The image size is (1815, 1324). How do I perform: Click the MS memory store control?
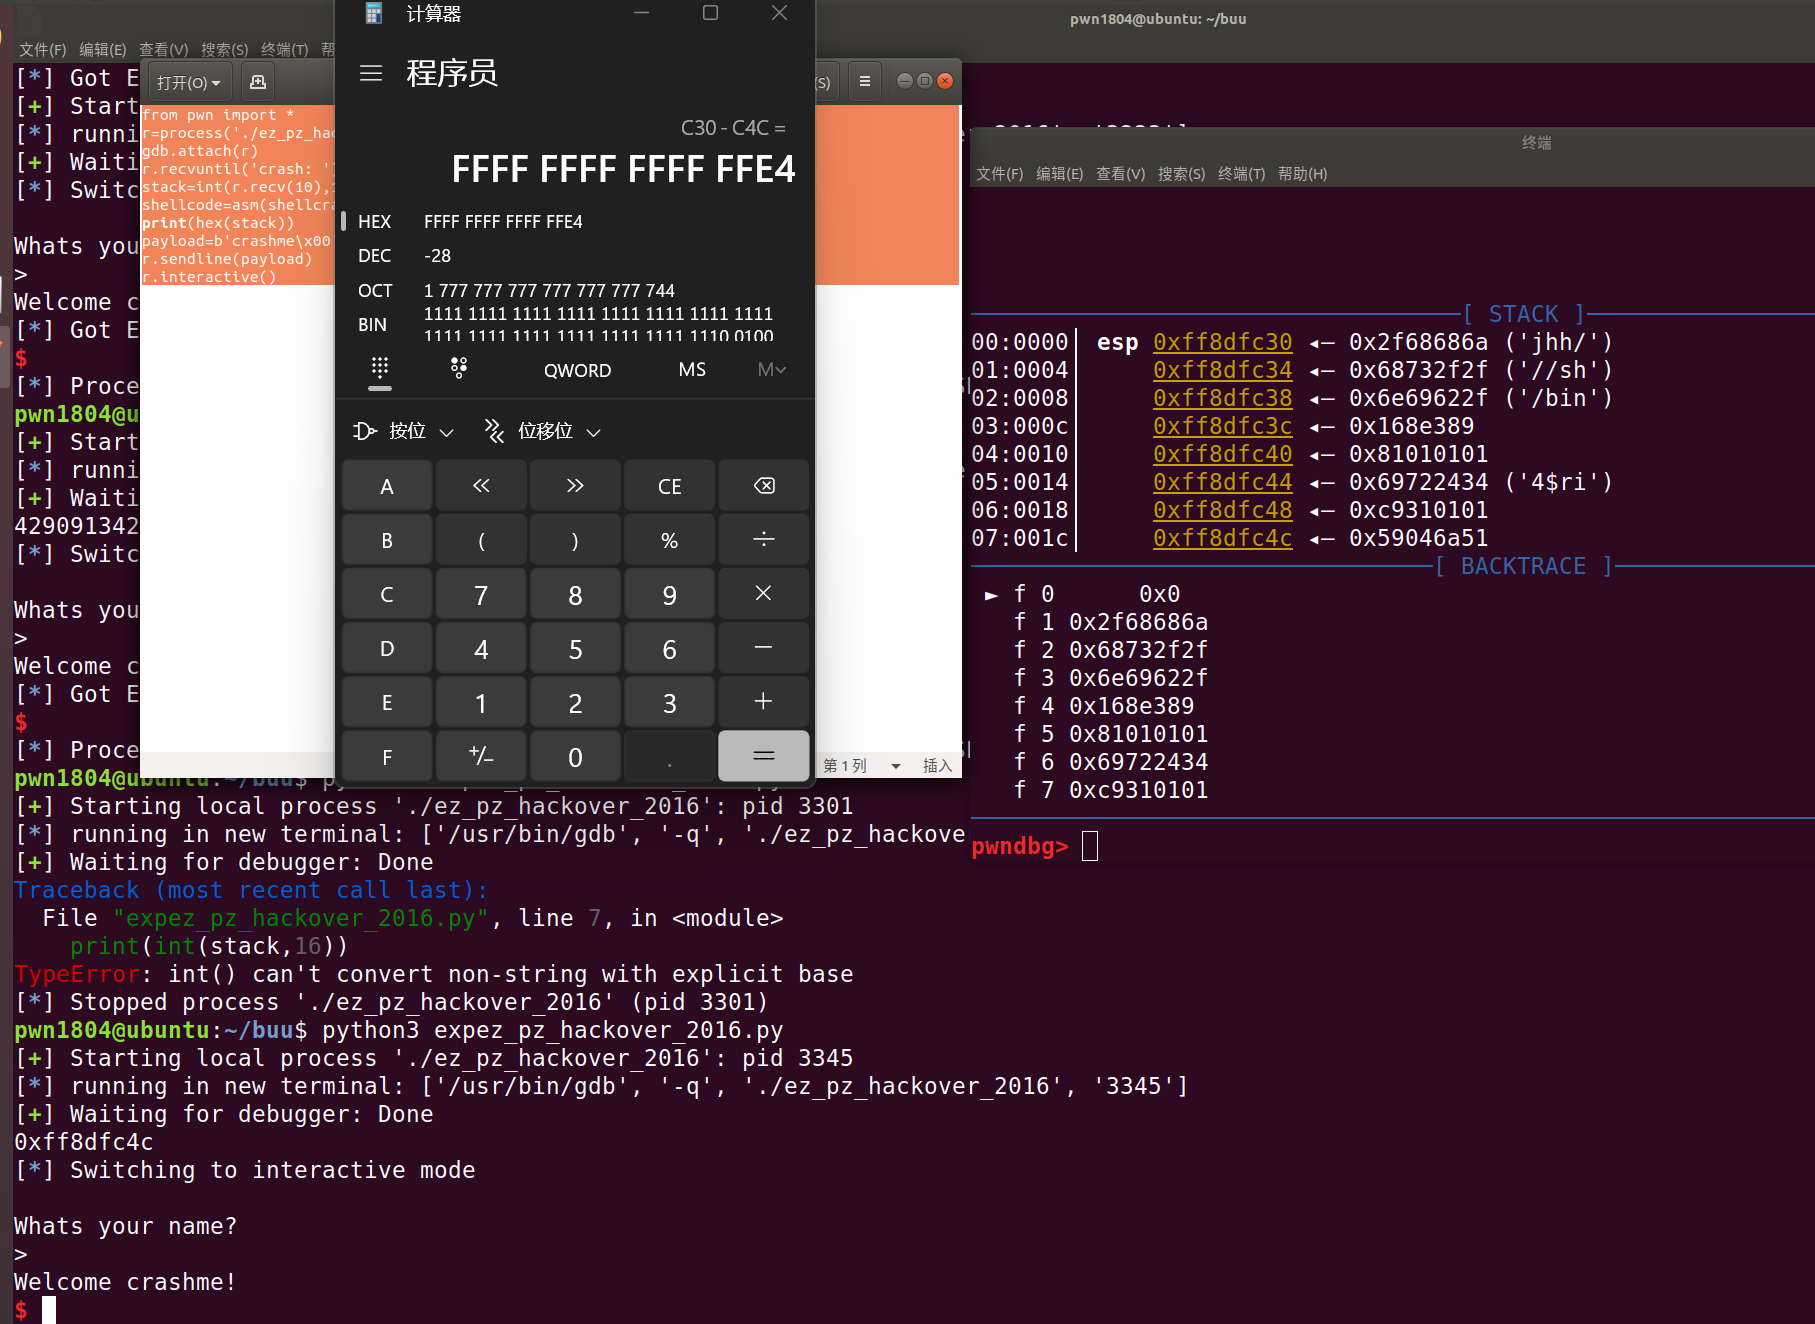(x=691, y=369)
